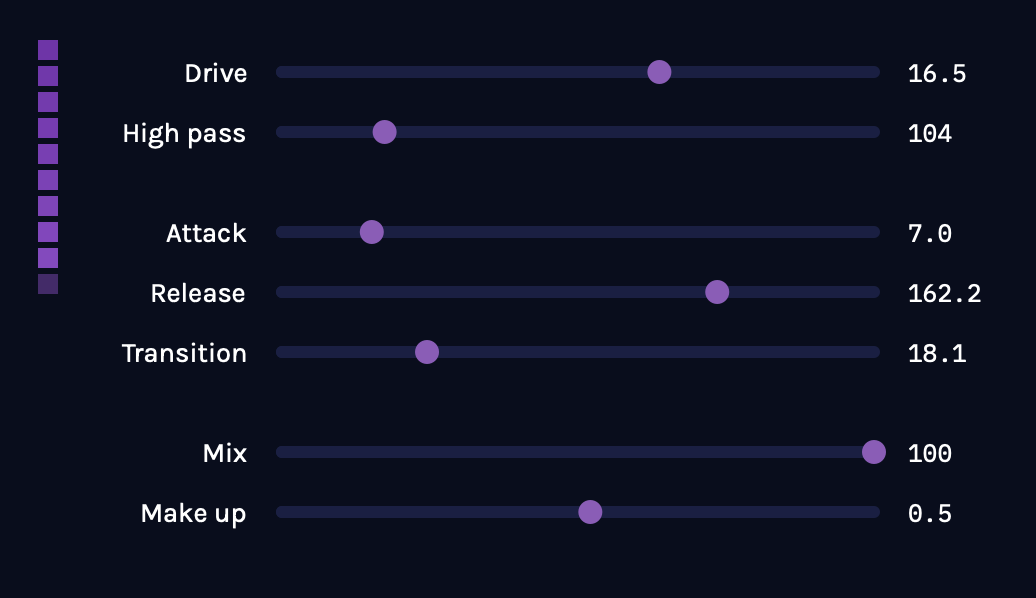Click the Drive slider handle

coord(659,72)
